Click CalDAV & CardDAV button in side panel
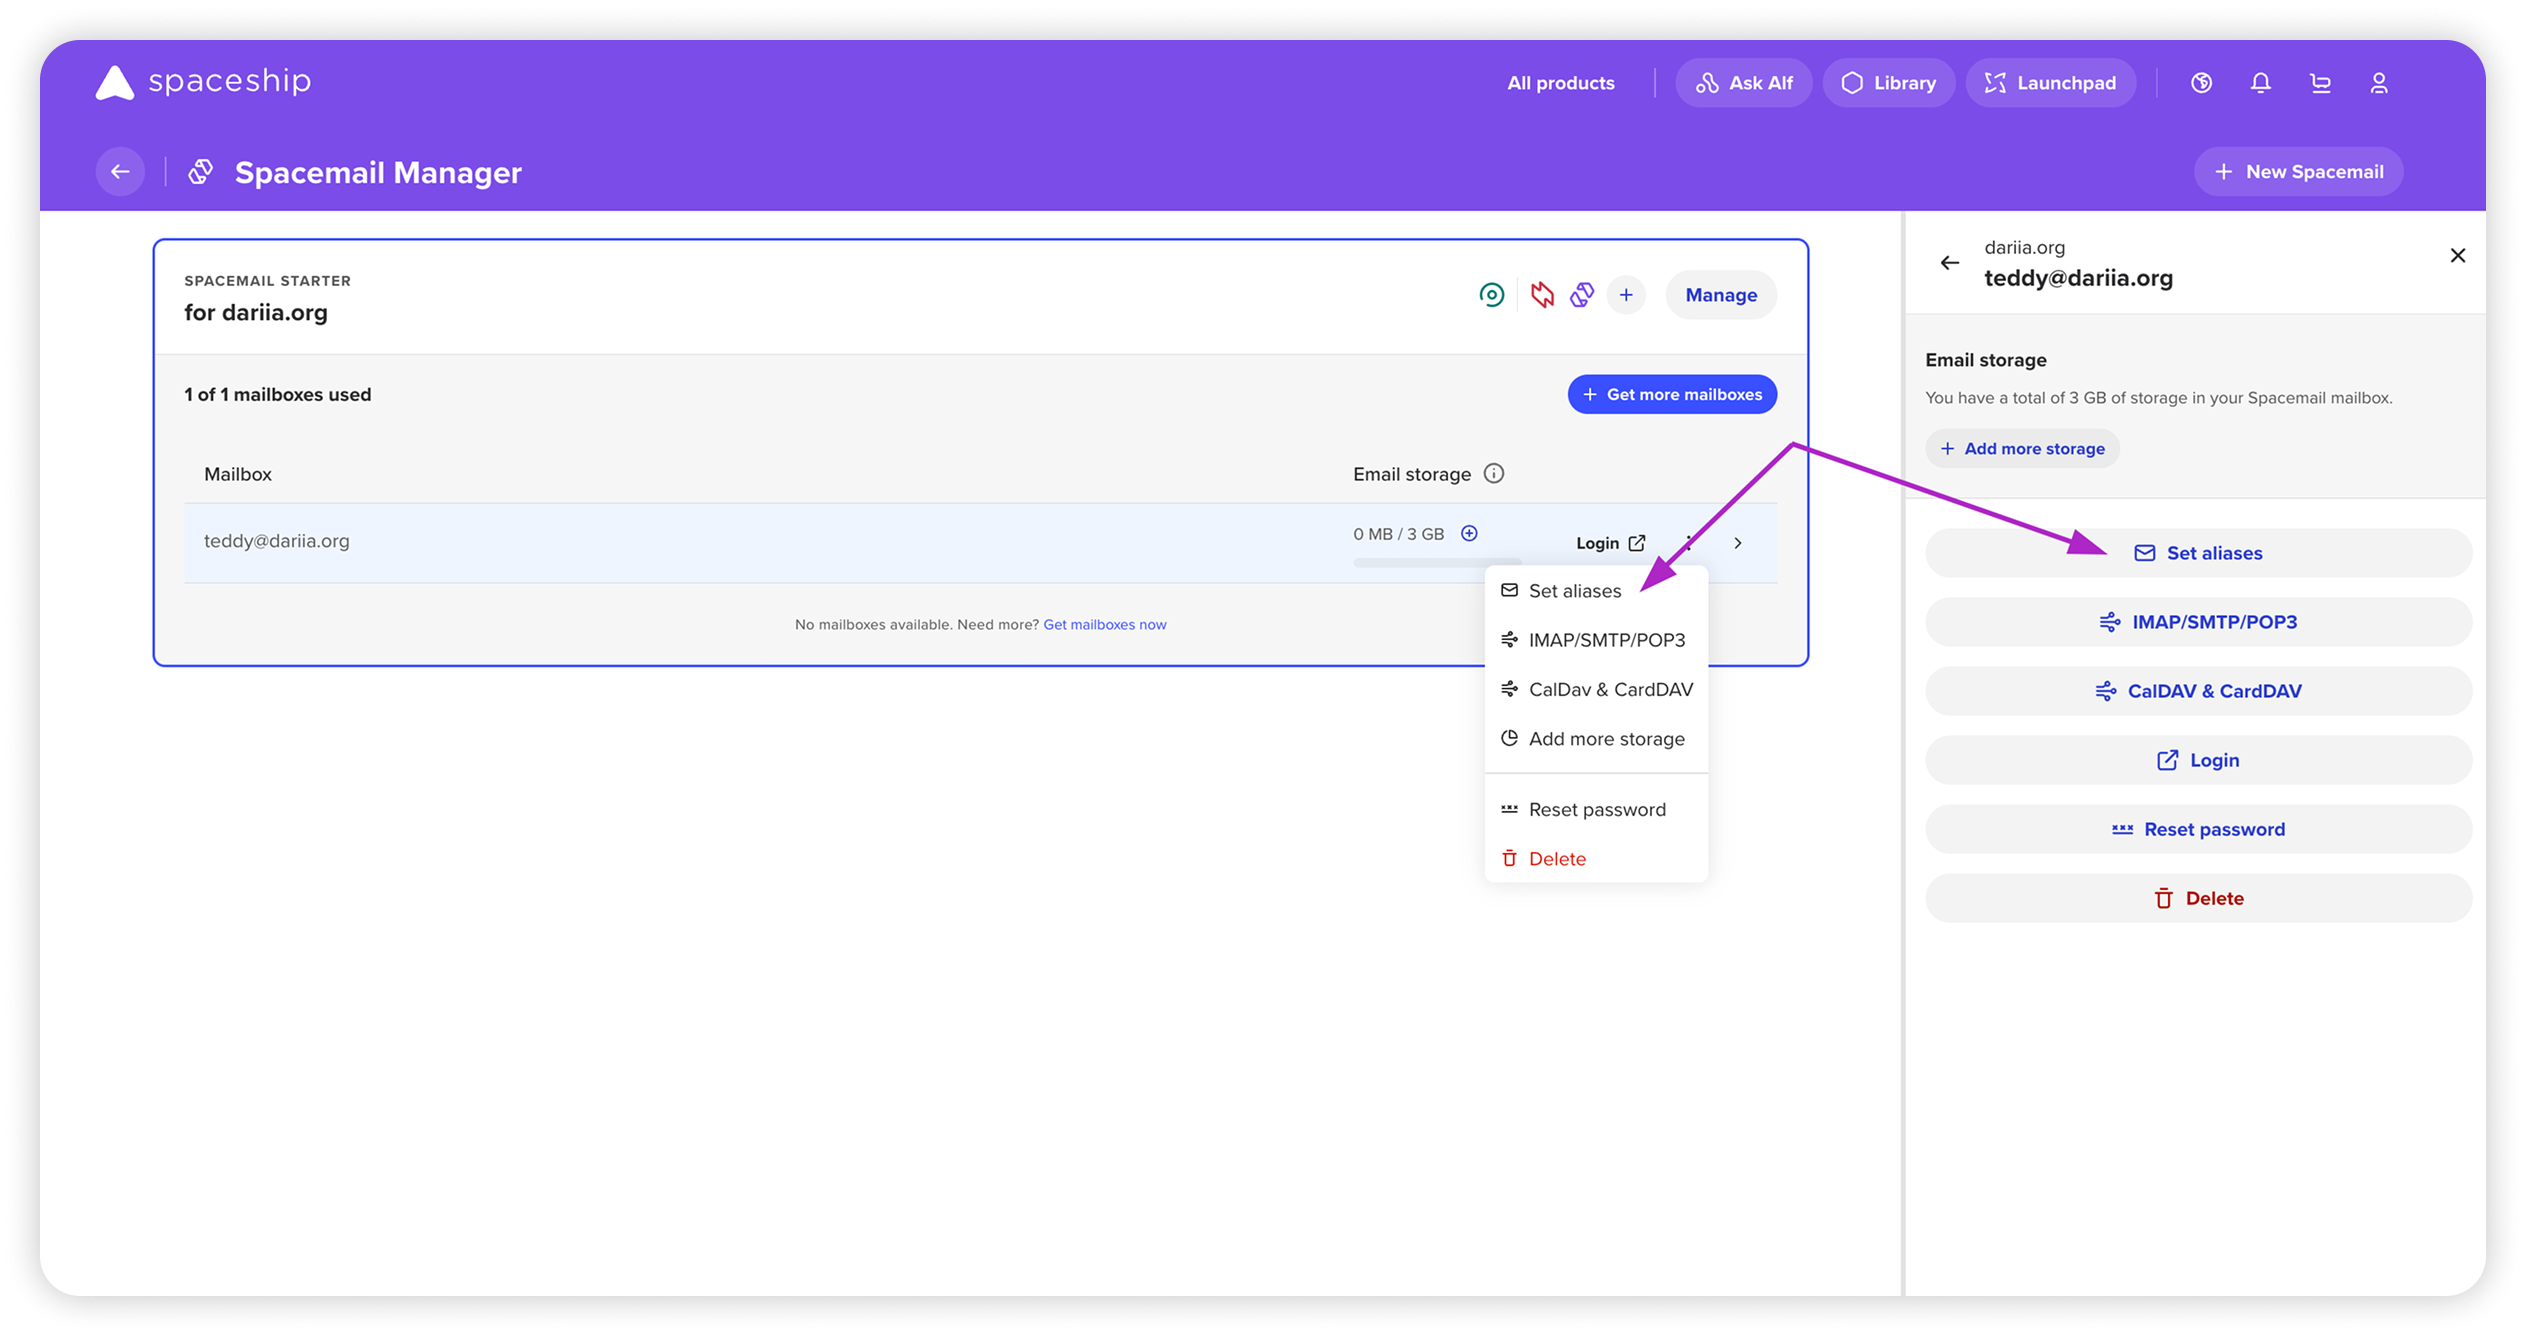This screenshot has width=2526, height=1336. 2198,691
